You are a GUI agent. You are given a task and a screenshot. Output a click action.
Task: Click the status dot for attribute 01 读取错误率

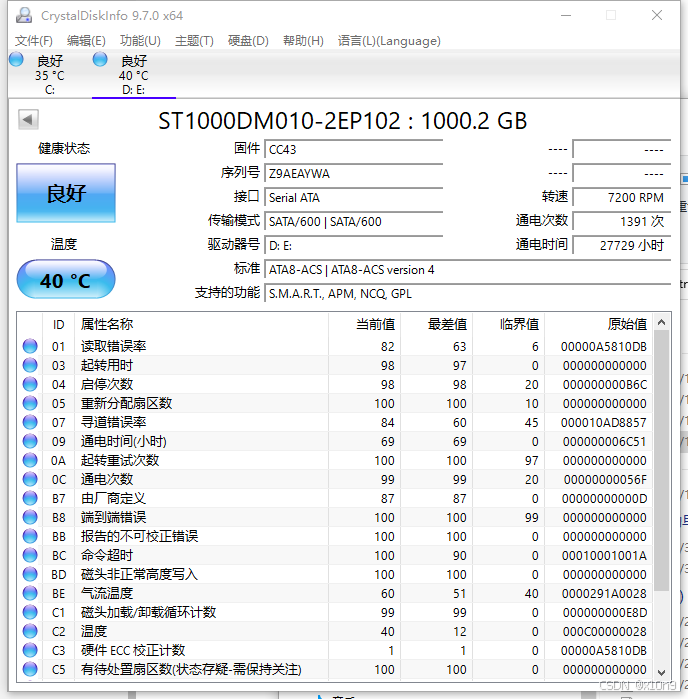pos(30,346)
